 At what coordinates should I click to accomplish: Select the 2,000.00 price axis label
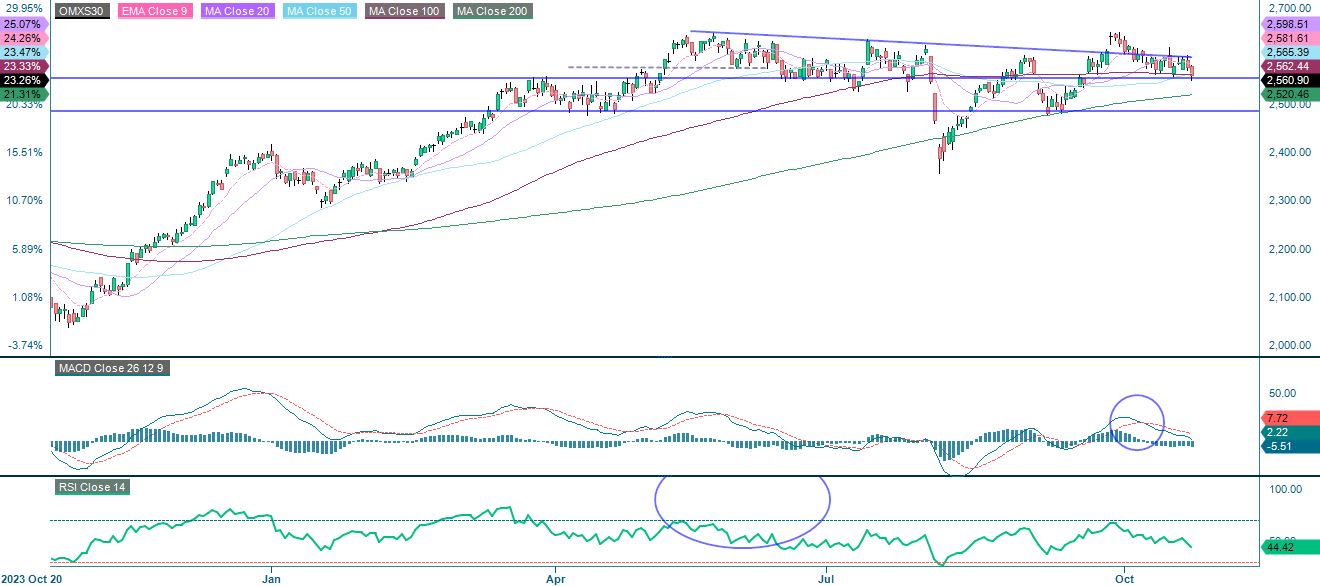click(1289, 345)
